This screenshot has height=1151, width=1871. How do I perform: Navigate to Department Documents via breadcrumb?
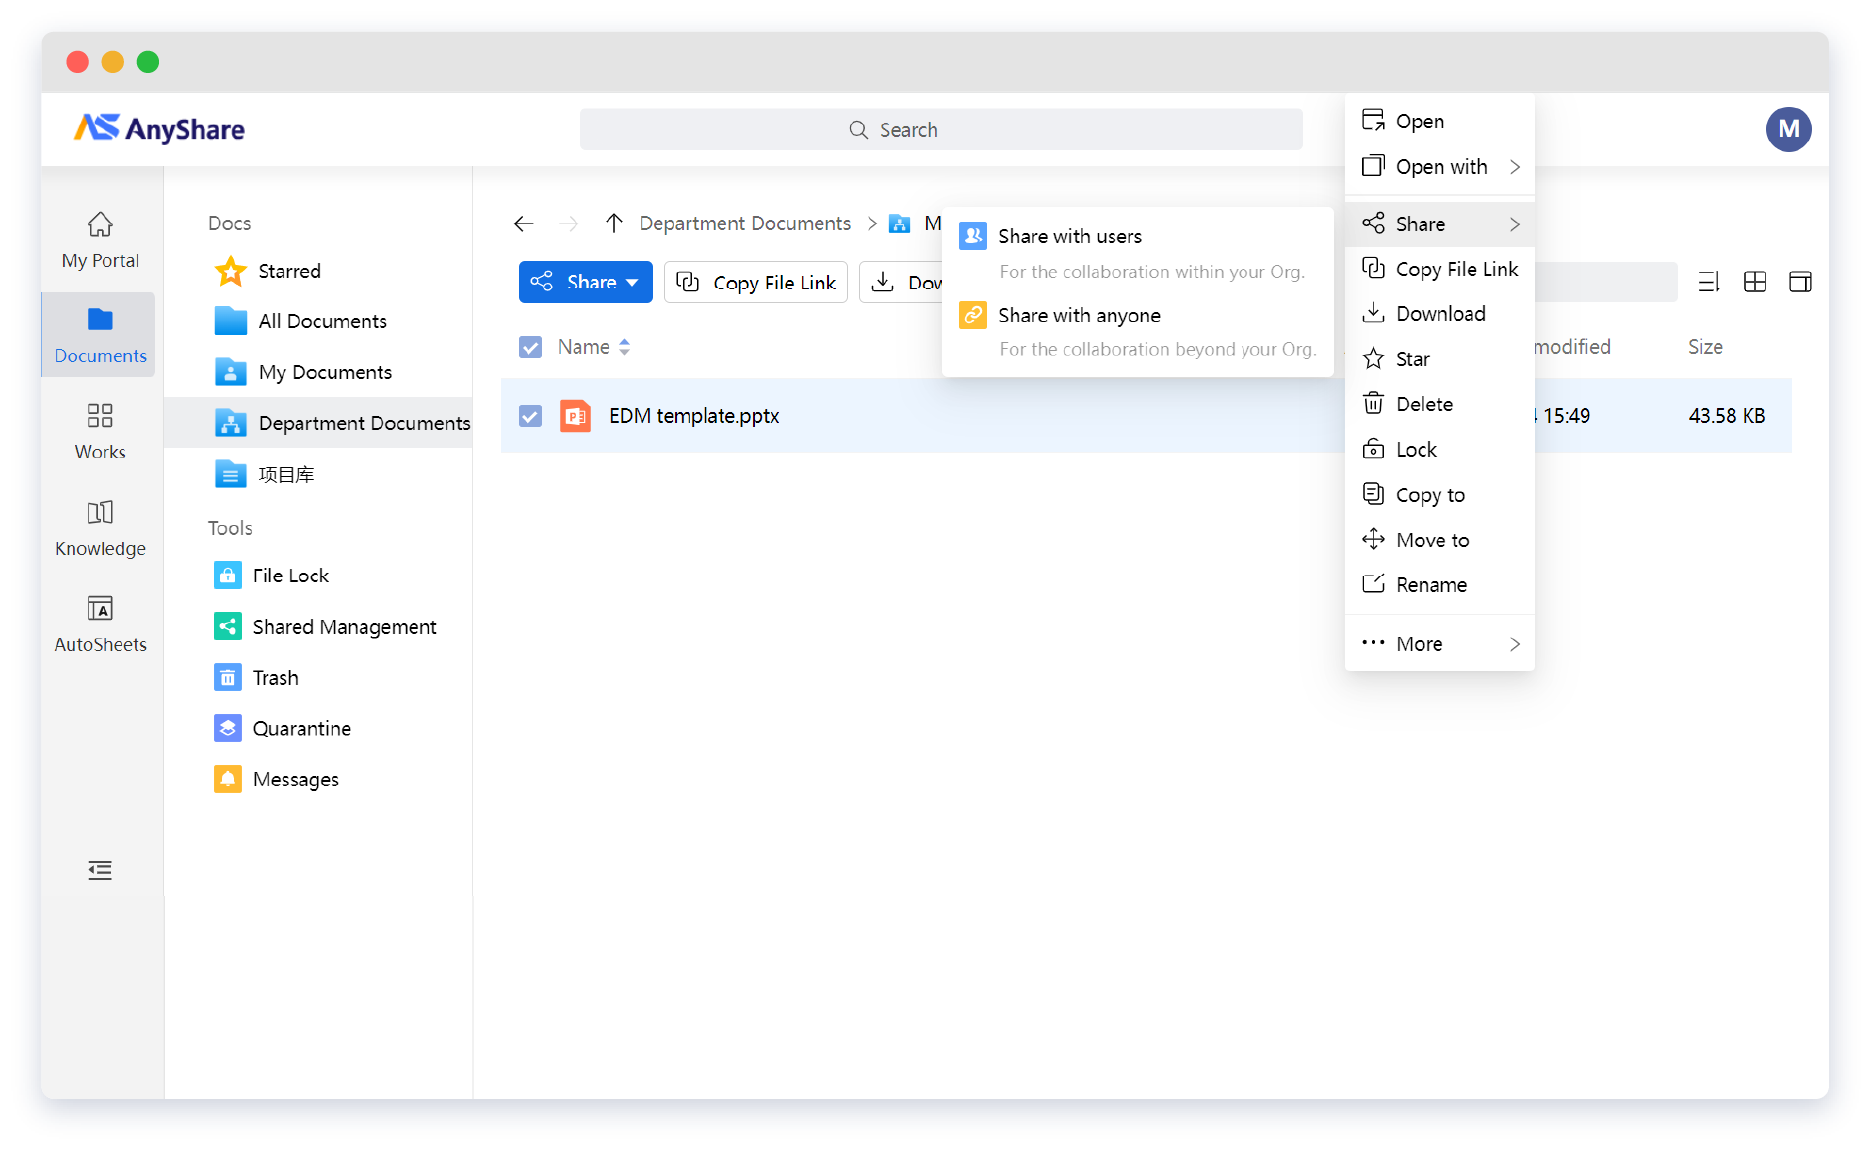744,223
